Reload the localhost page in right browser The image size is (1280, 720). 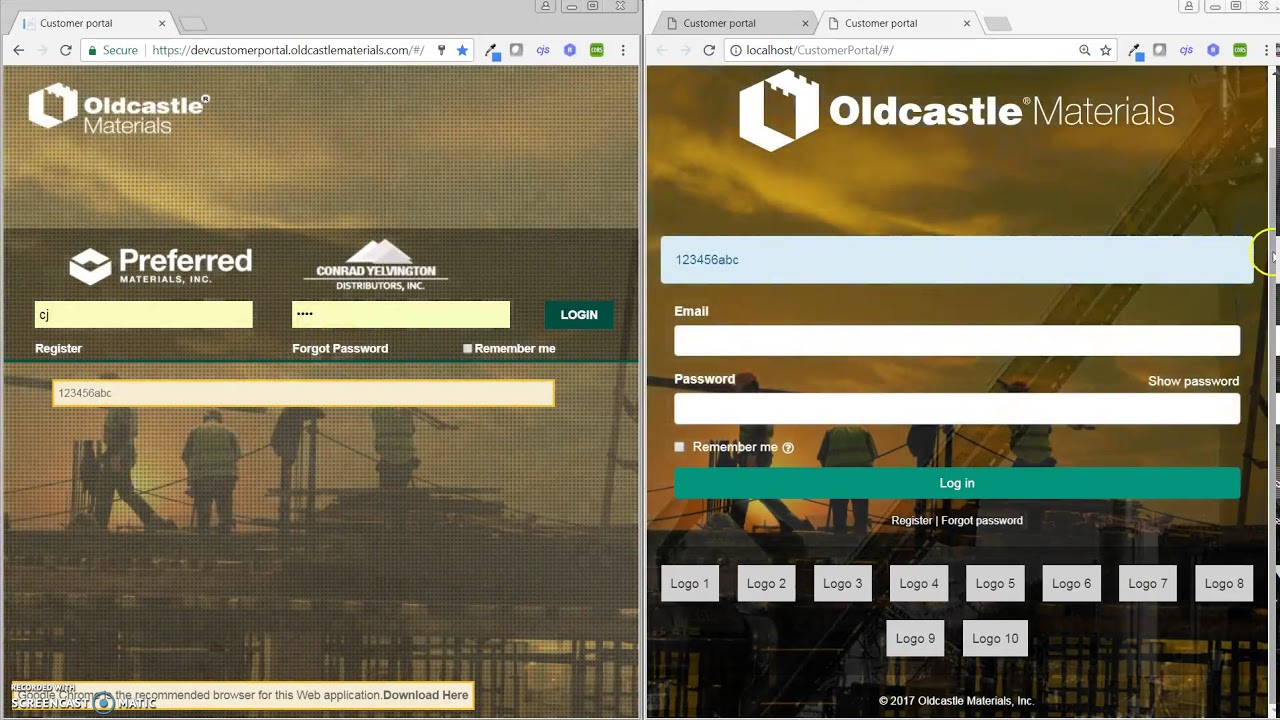point(709,50)
